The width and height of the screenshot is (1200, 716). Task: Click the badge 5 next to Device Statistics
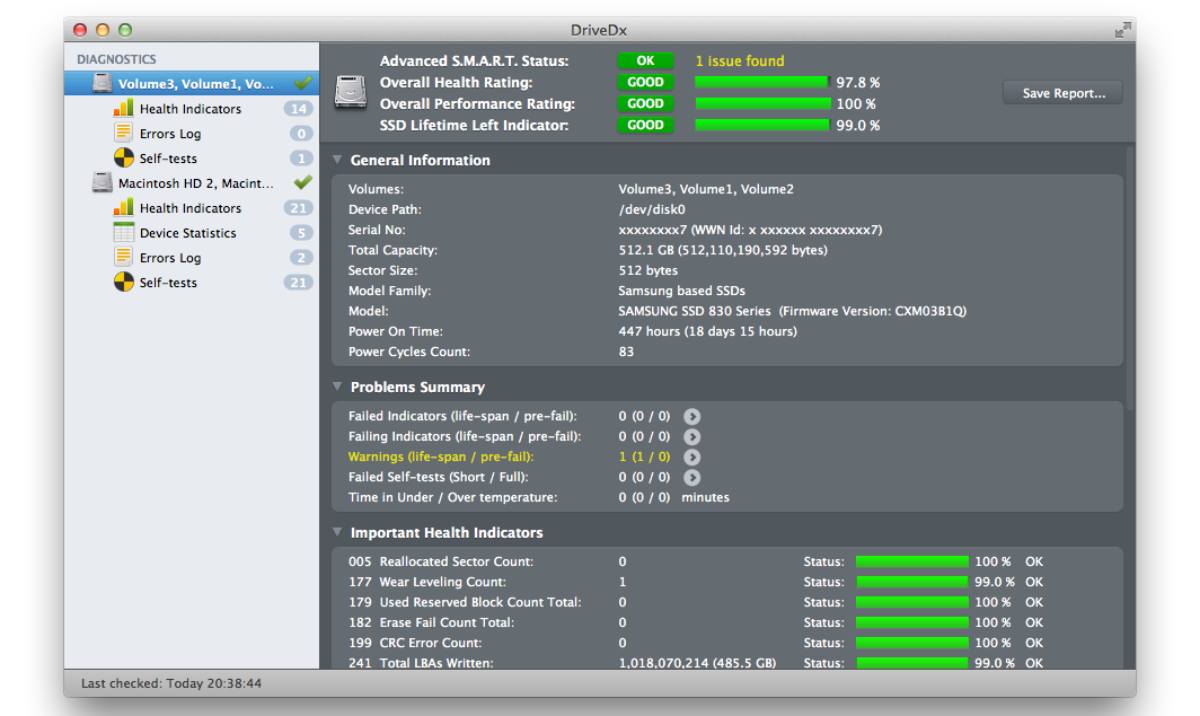[x=301, y=233]
